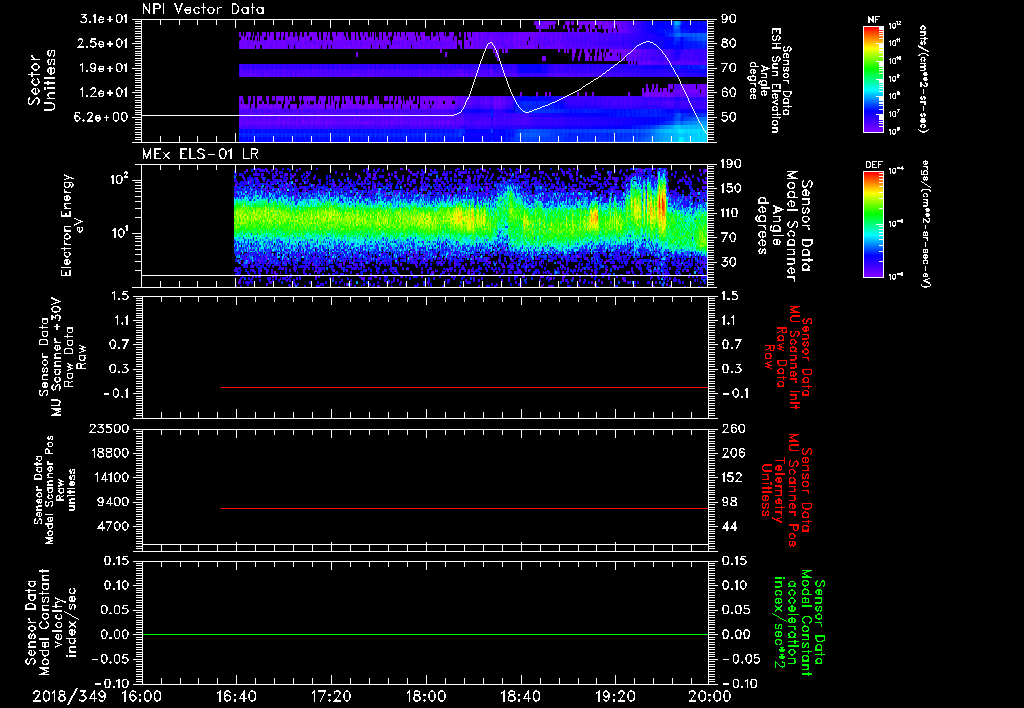Click the red line in the +30V panel
Image resolution: width=1024 pixels, height=708 pixels.
click(464, 387)
